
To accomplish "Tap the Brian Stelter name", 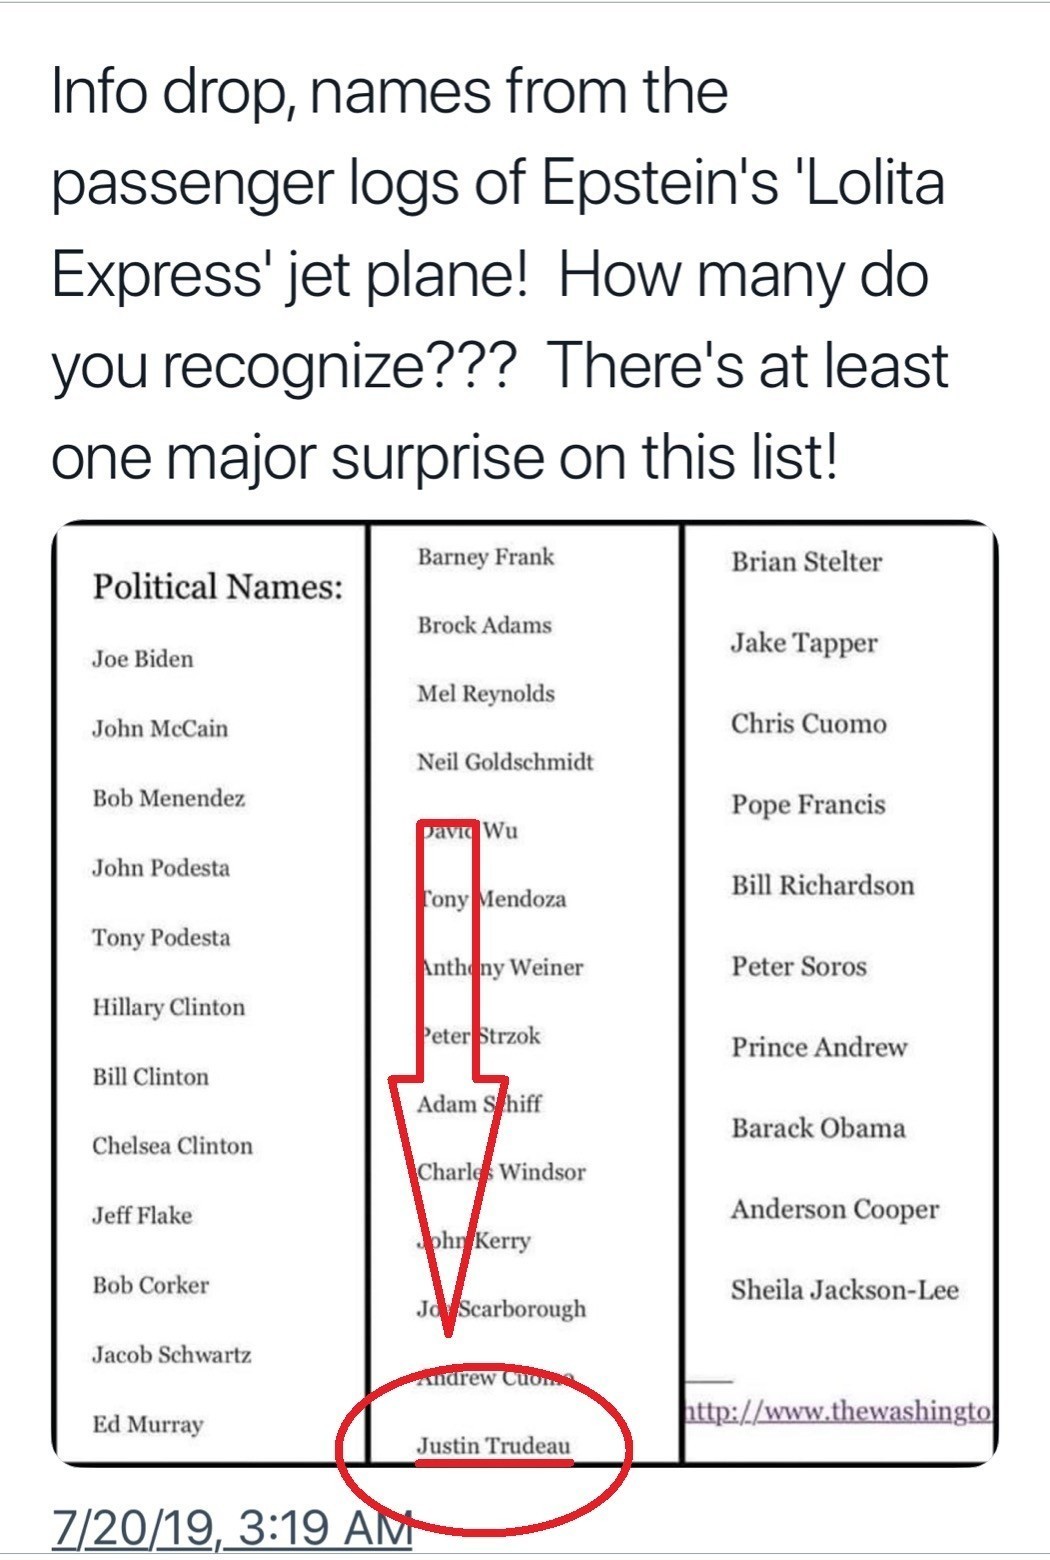I will click(x=806, y=562).
